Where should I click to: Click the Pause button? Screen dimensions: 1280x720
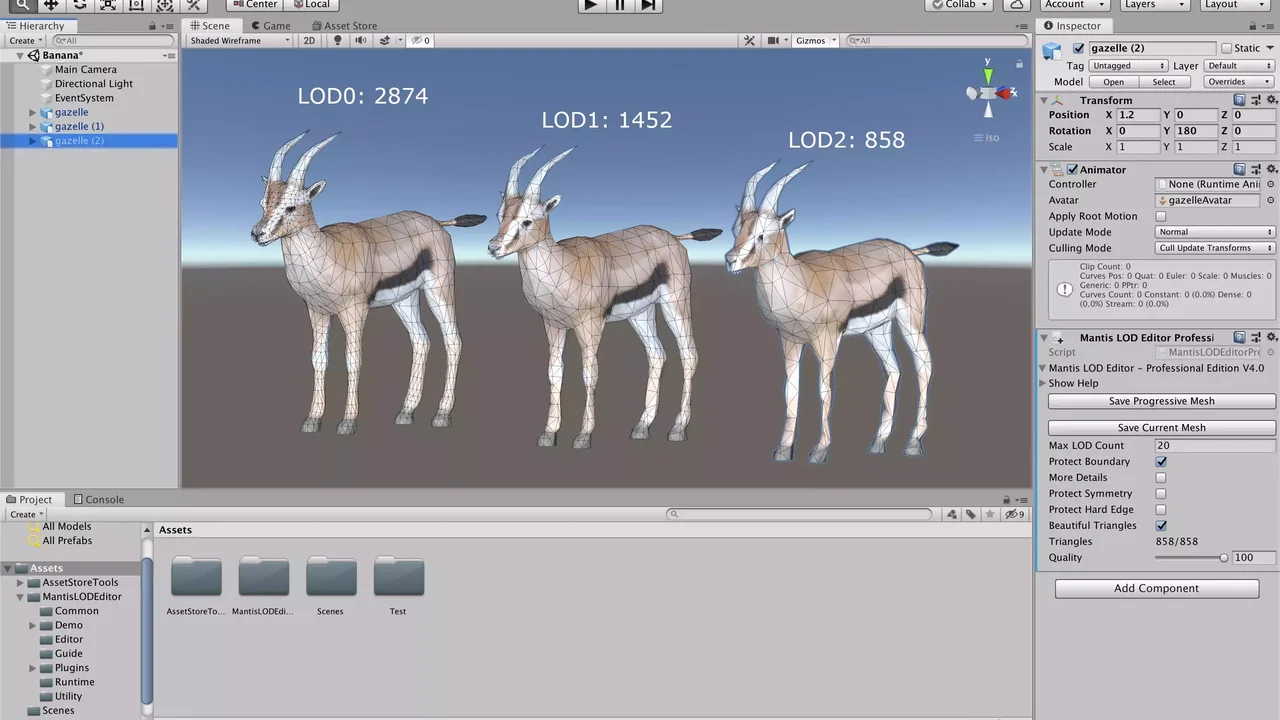pyautogui.click(x=620, y=5)
